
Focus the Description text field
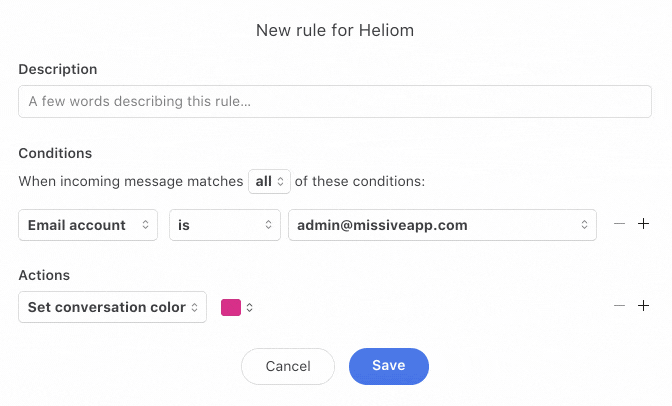tap(335, 101)
